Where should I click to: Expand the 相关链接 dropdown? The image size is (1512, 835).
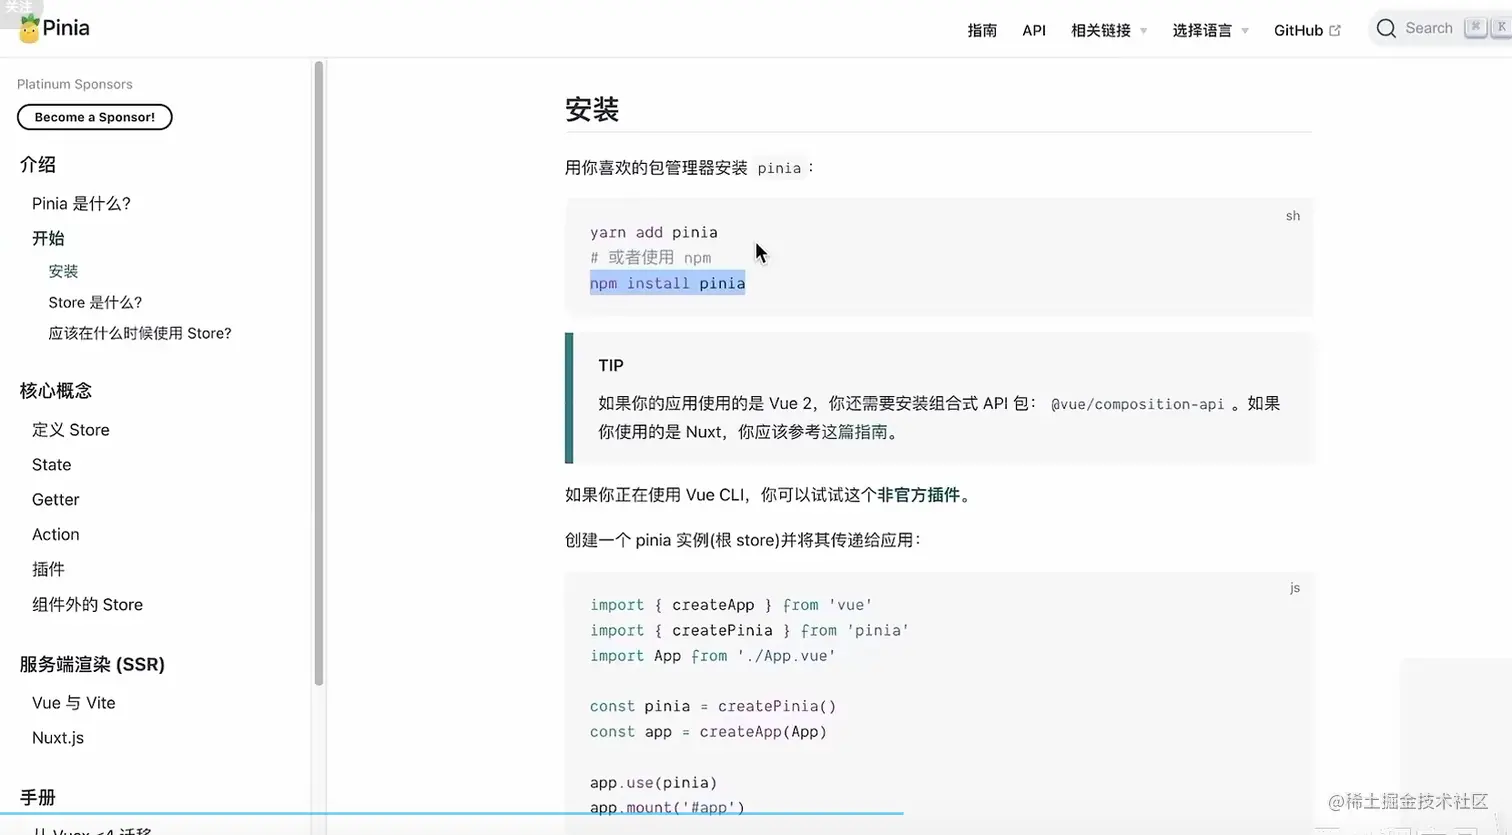1109,30
